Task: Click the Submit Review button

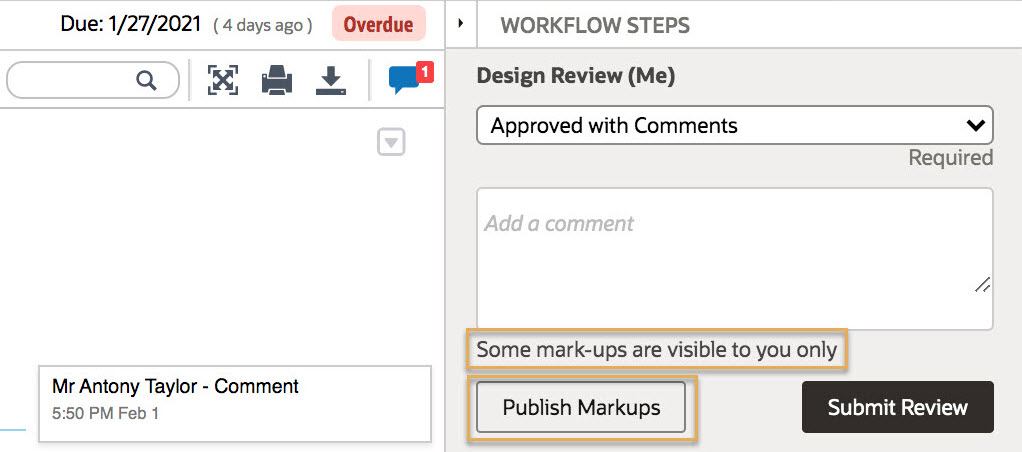Action: click(898, 408)
